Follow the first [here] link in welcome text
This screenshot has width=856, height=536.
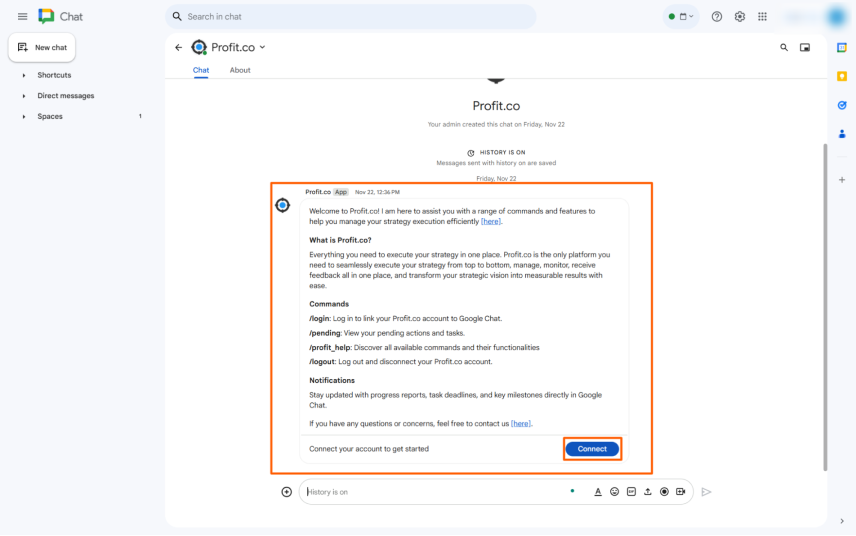tap(491, 222)
